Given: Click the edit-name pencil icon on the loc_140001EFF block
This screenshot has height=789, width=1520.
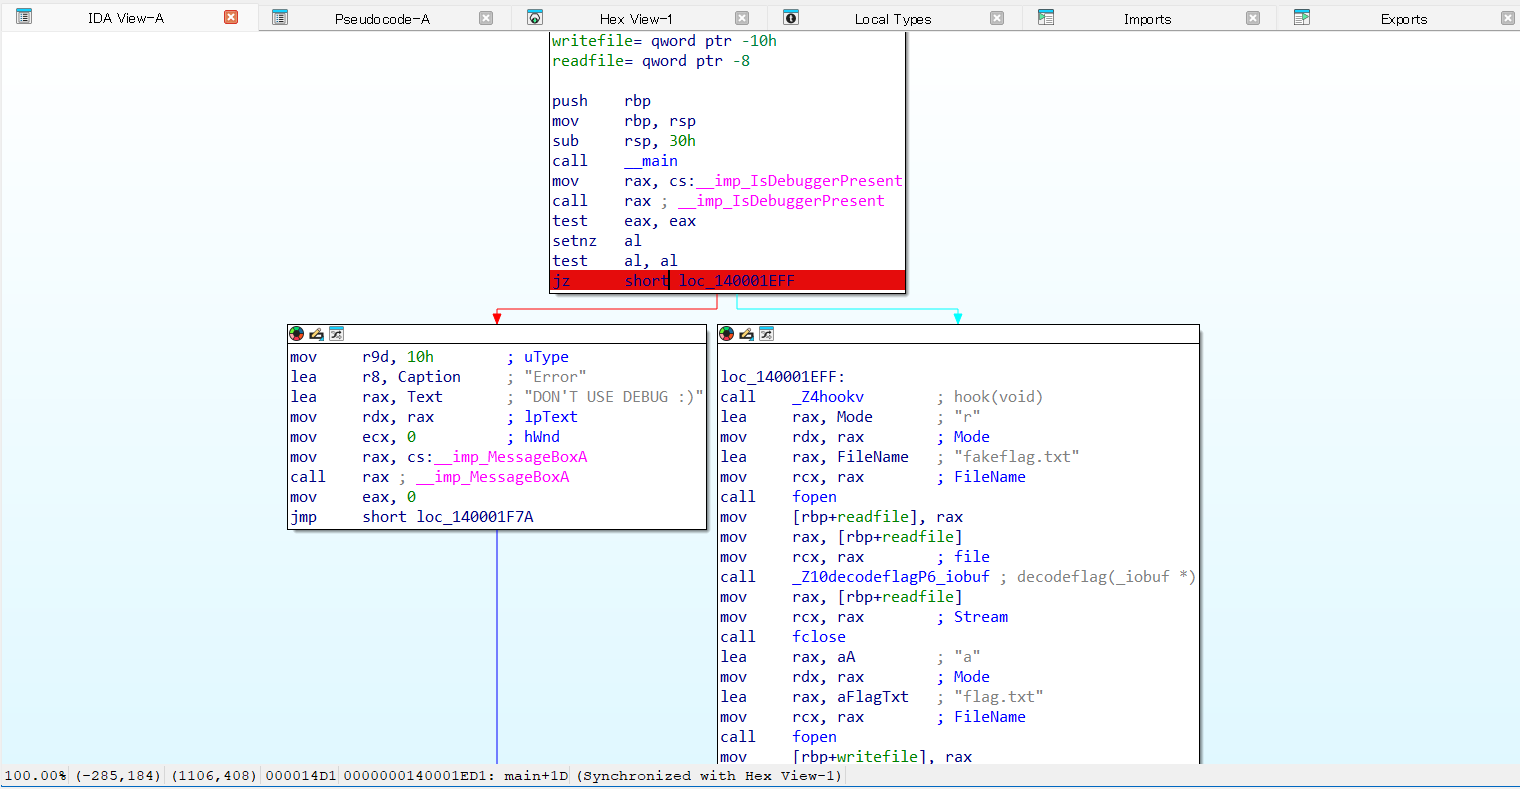Looking at the screenshot, I should (746, 334).
